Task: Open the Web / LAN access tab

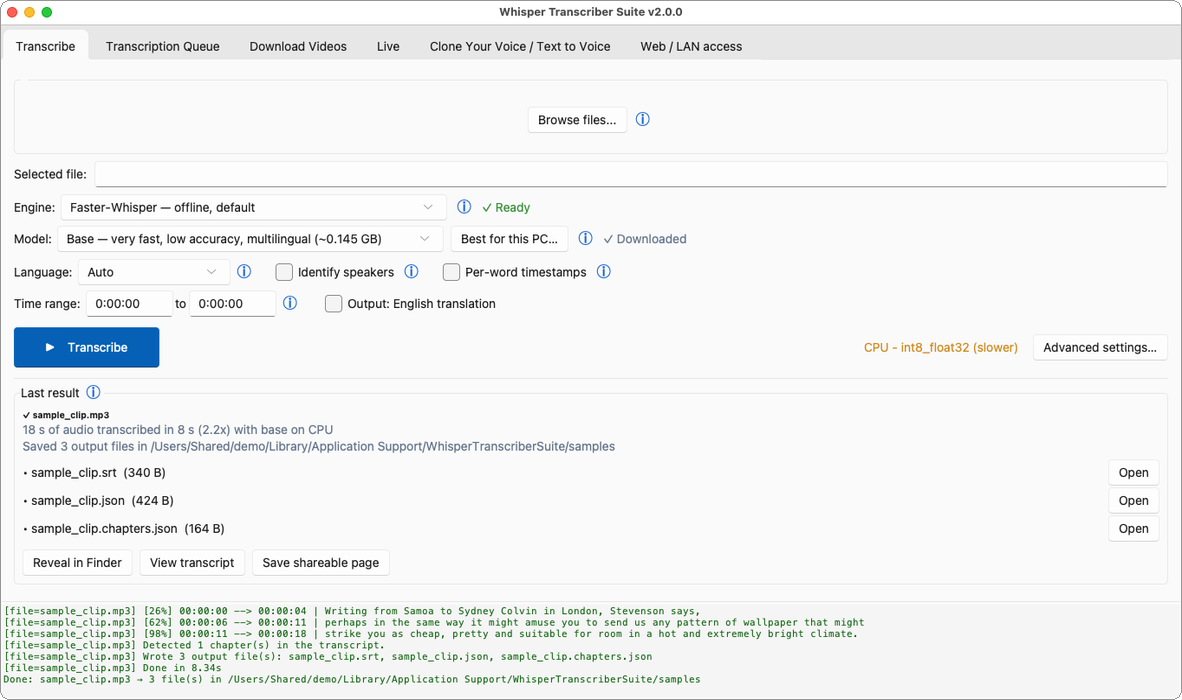Action: [x=691, y=46]
